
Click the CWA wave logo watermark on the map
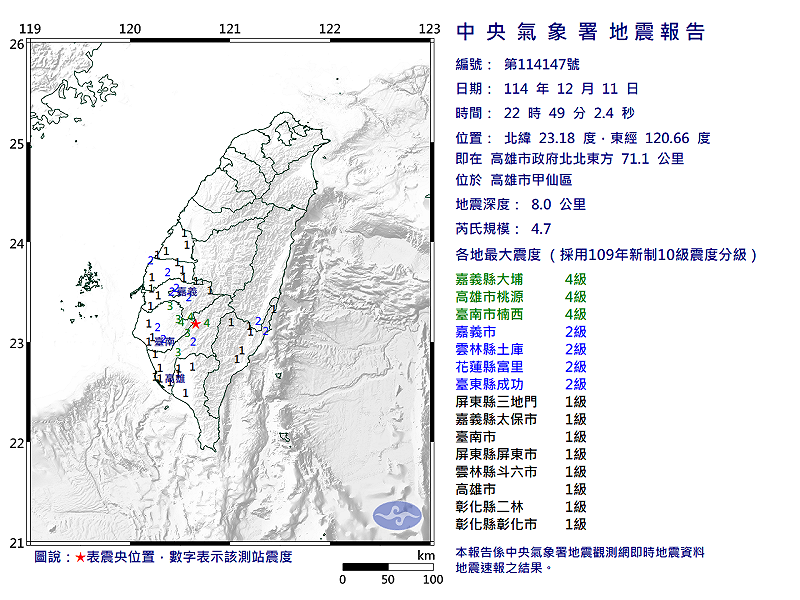(399, 513)
